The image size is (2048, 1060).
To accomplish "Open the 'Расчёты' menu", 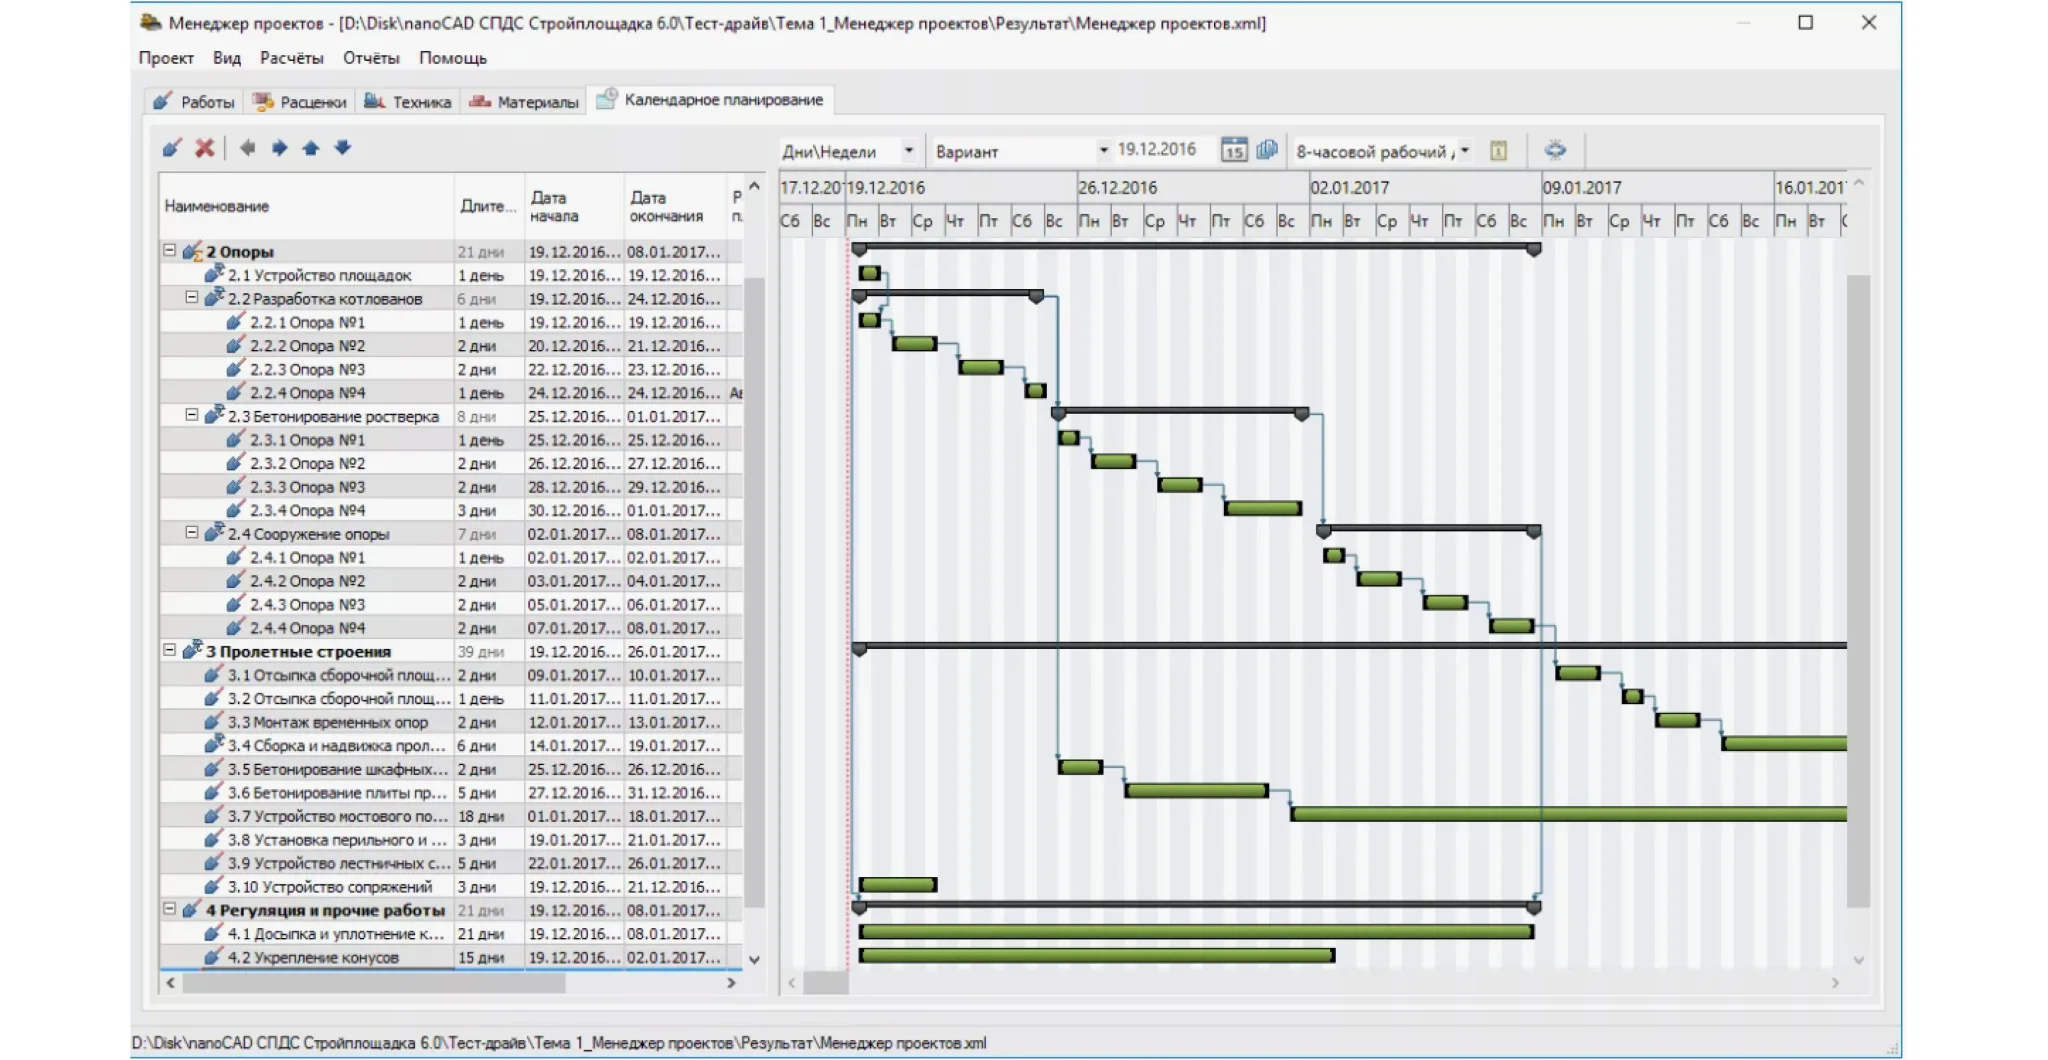I will (291, 58).
